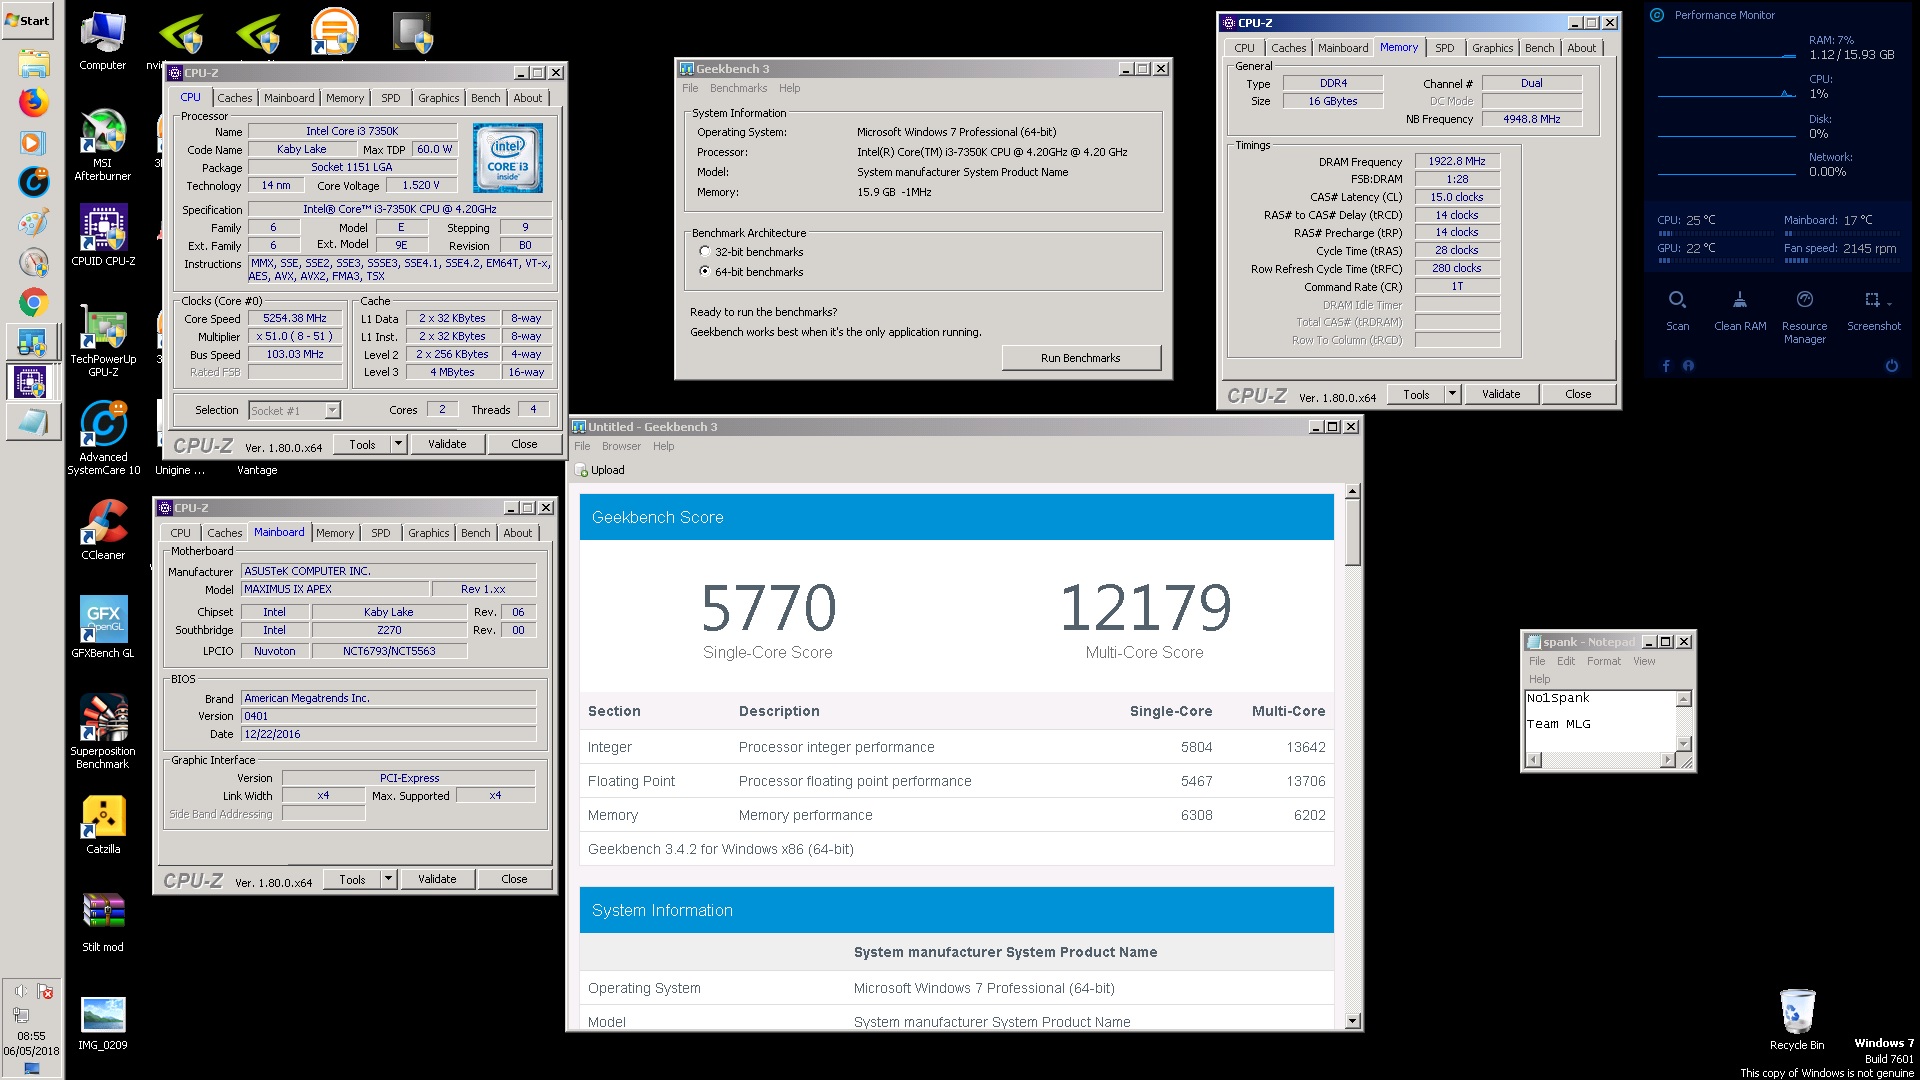Select 64-bit benchmarks radio option
Image resolution: width=1920 pixels, height=1080 pixels.
[x=705, y=272]
